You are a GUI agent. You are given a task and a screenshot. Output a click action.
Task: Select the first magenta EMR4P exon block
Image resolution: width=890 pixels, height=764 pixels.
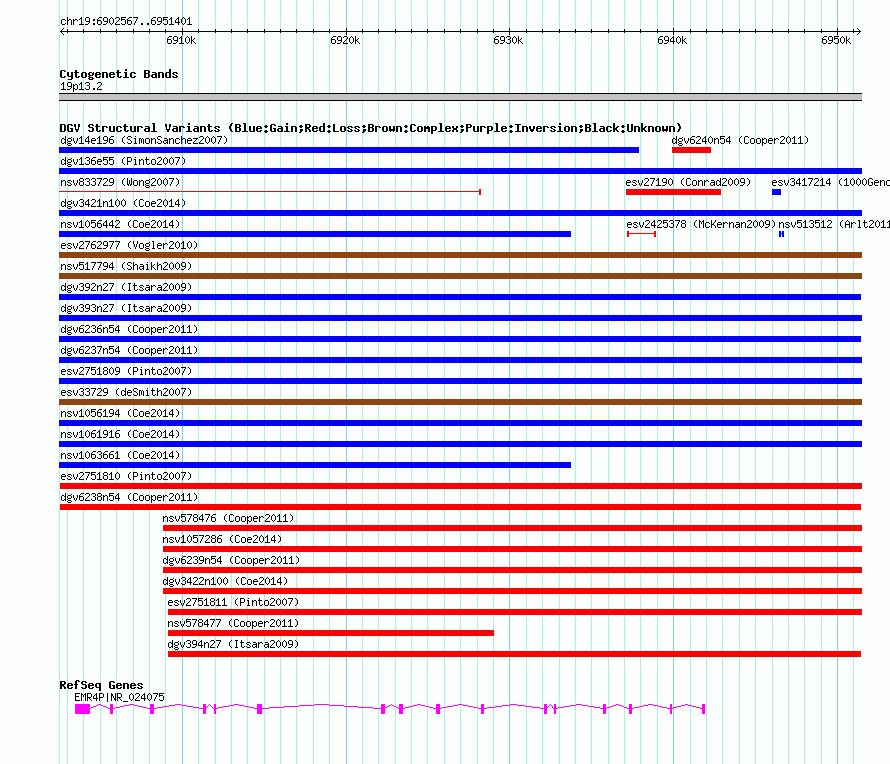82,709
